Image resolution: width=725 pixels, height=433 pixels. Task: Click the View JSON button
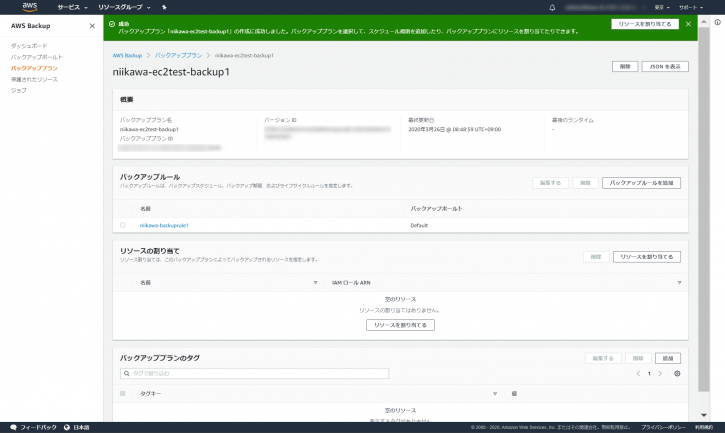click(x=665, y=67)
